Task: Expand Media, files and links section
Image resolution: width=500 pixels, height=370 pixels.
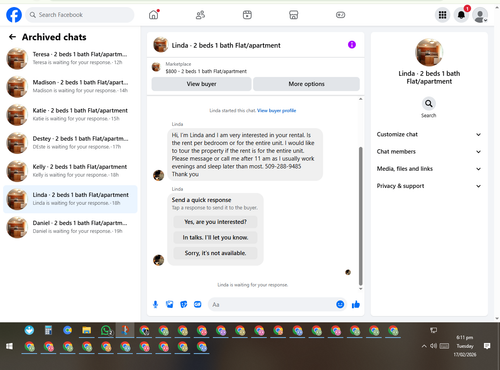Action: click(x=429, y=169)
